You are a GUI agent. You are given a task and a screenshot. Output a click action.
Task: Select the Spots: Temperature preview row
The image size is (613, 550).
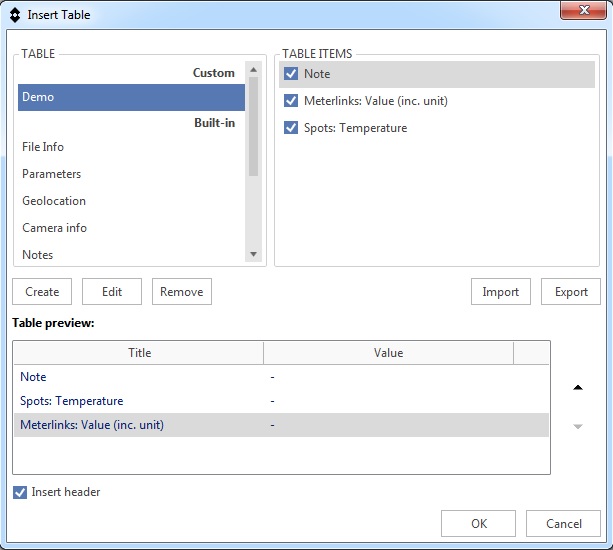pos(72,401)
